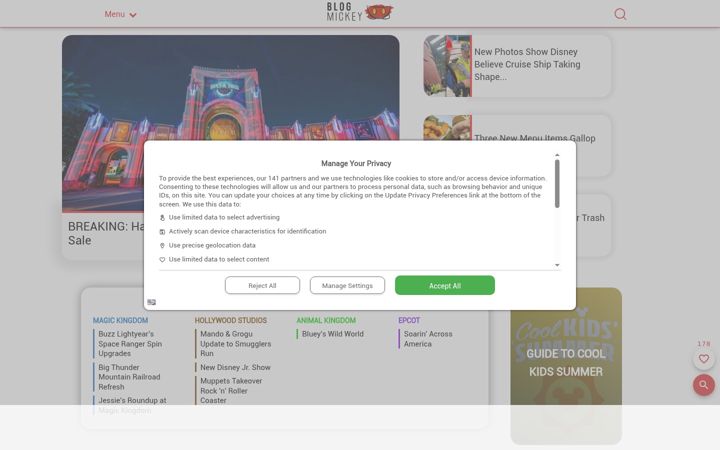This screenshot has width=720, height=450.
Task: Click the advertising icon beside 'Use limited data to select advertising'
Action: click(x=162, y=218)
